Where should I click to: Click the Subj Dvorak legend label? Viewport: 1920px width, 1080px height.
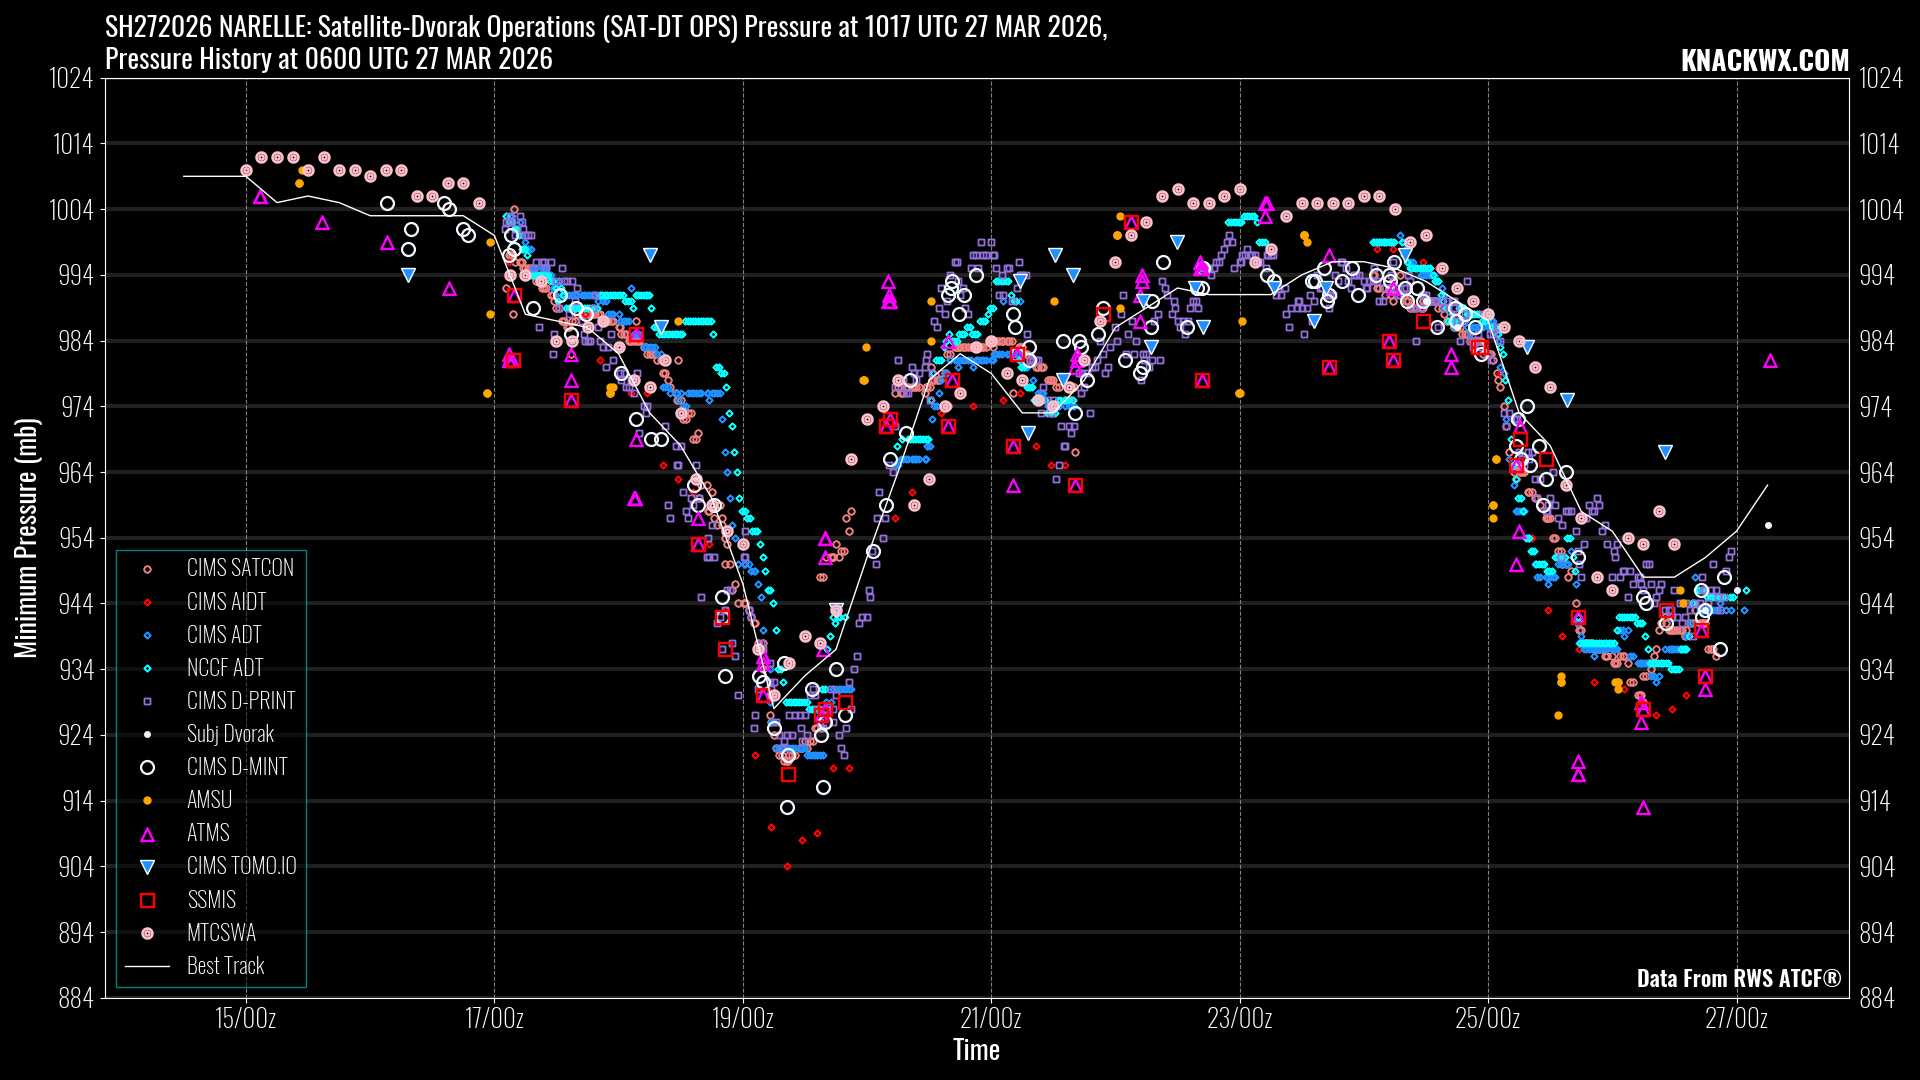[x=230, y=734]
